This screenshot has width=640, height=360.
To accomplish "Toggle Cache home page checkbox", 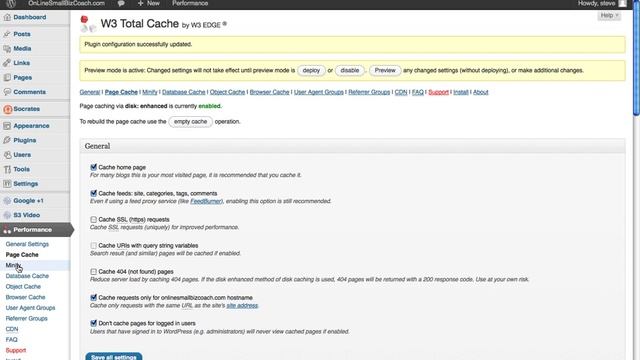I will (x=93, y=167).
